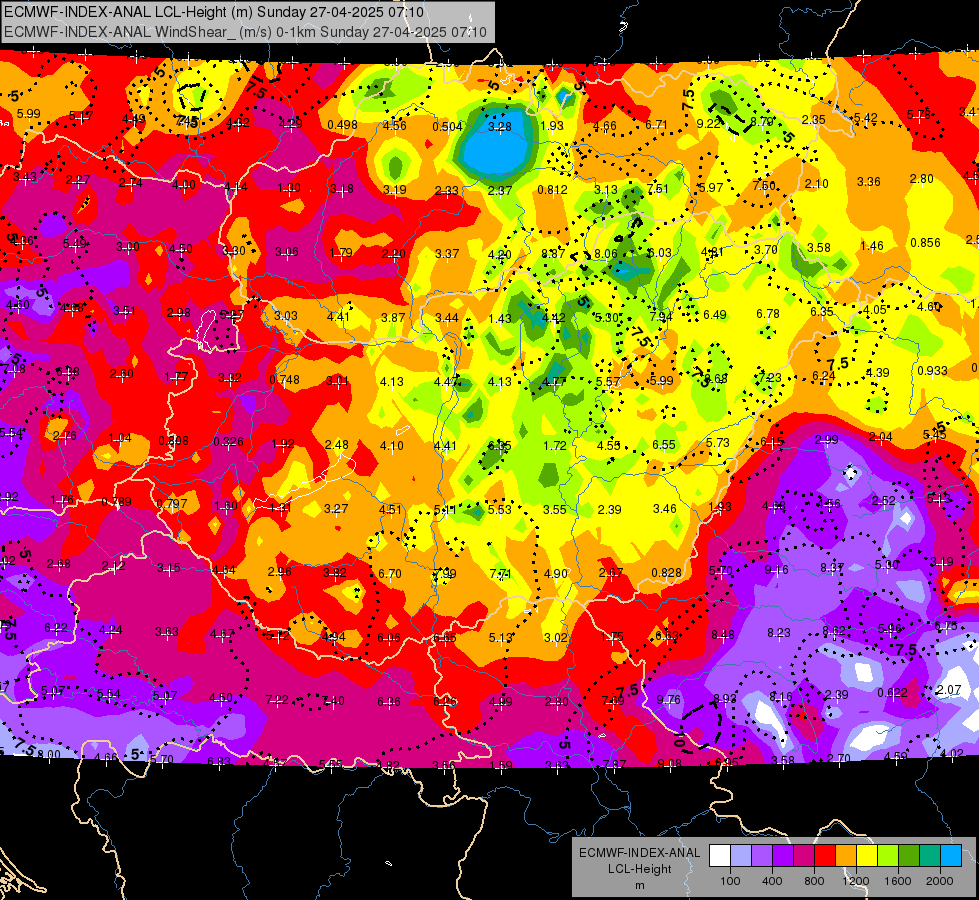Click the wind shear value 0.789
979x900 pixels.
pos(116,502)
